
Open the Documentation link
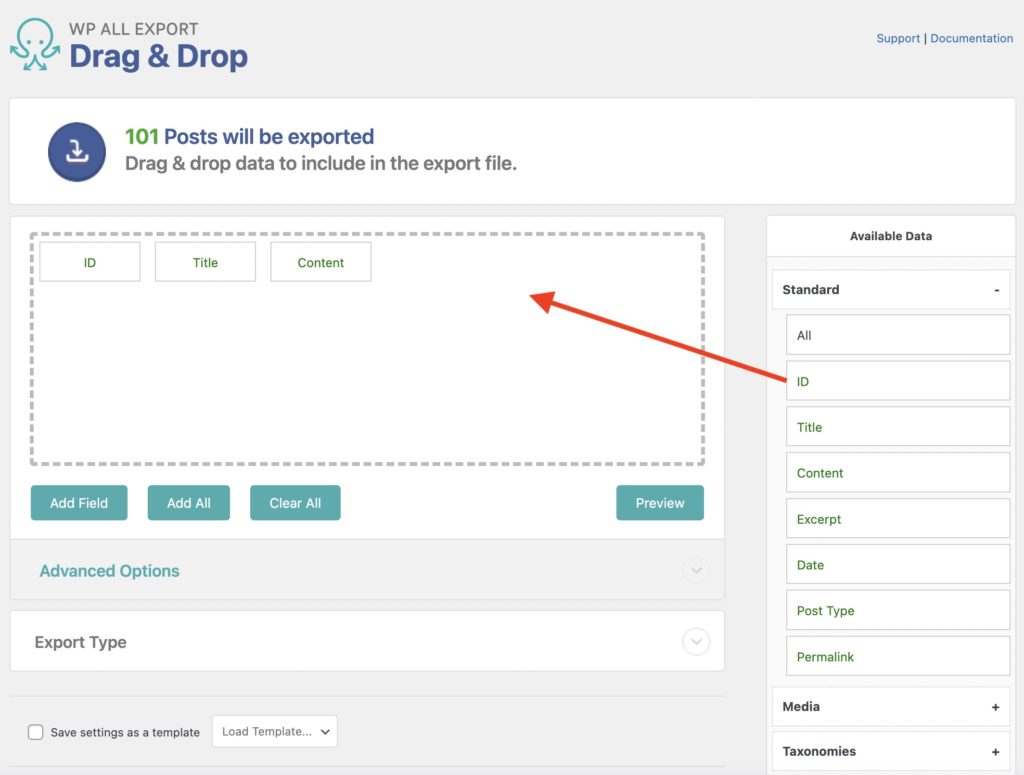point(971,38)
